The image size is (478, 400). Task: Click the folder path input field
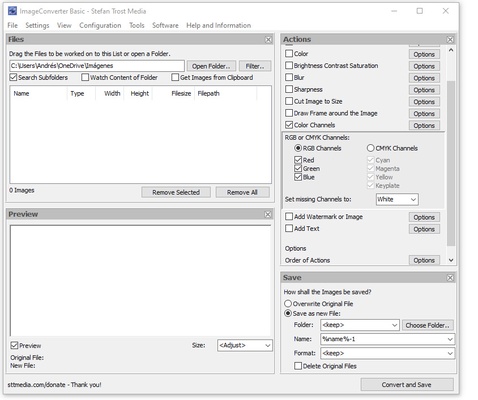point(97,66)
